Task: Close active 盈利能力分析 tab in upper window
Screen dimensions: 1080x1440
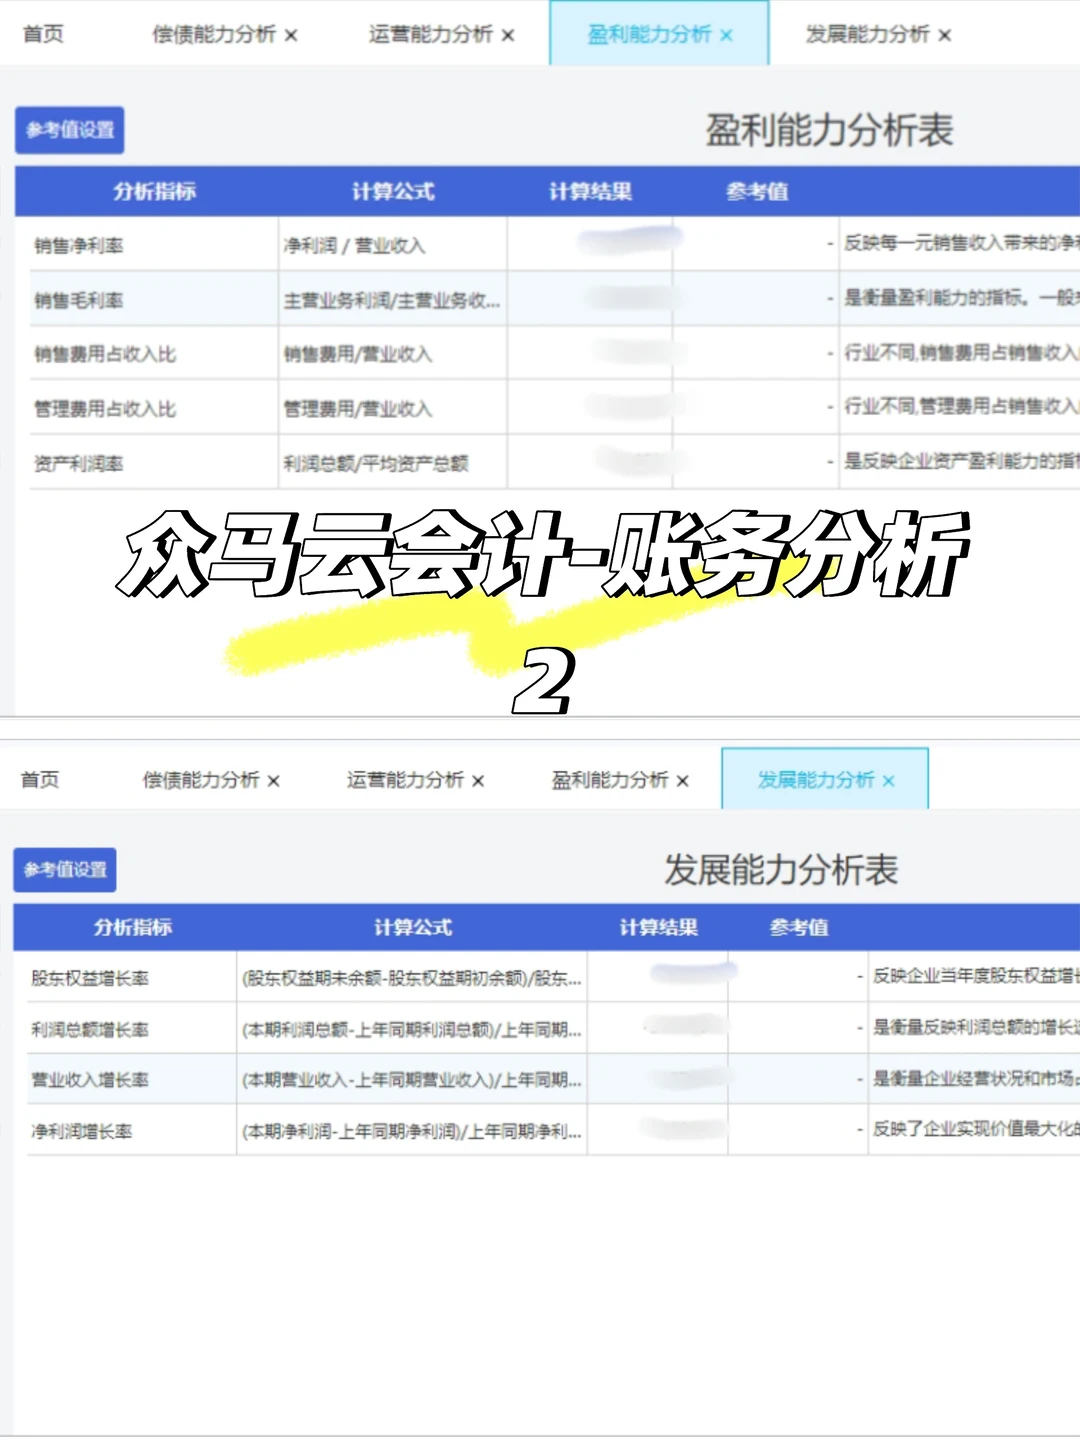Action: (726, 35)
